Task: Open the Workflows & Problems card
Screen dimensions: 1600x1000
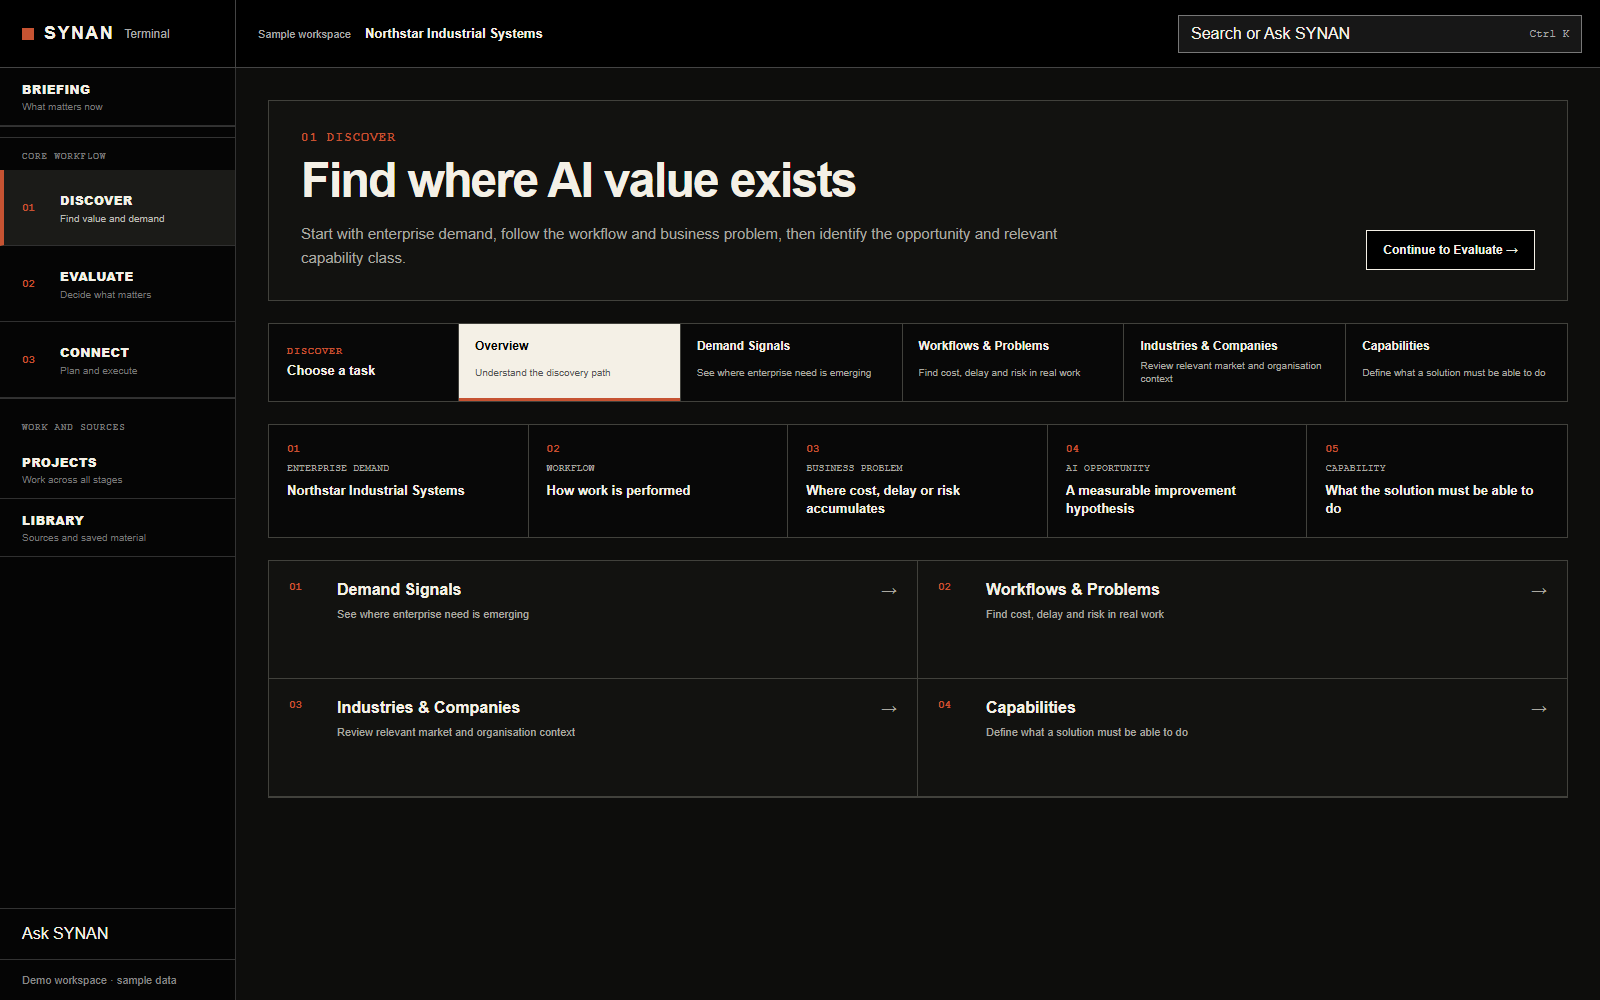Action: click(1242, 619)
